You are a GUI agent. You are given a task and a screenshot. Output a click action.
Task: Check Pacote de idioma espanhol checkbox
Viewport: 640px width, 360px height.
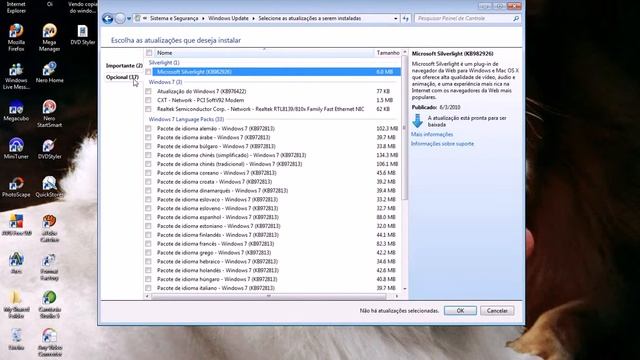pyautogui.click(x=148, y=217)
